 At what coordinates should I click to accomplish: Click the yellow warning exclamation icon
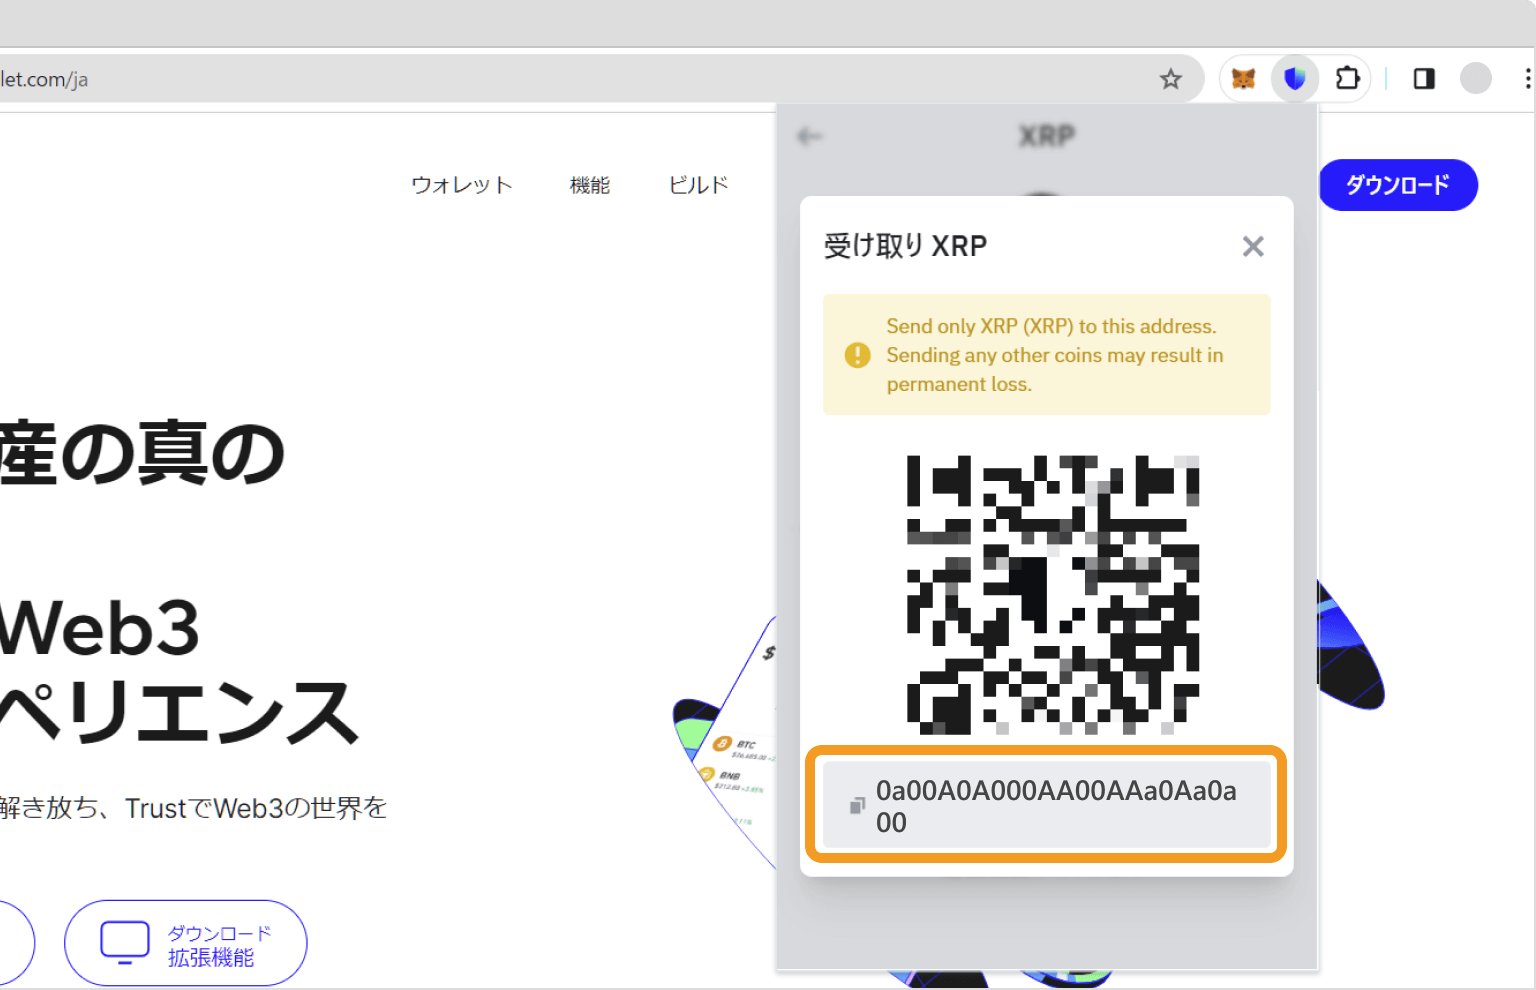[857, 355]
